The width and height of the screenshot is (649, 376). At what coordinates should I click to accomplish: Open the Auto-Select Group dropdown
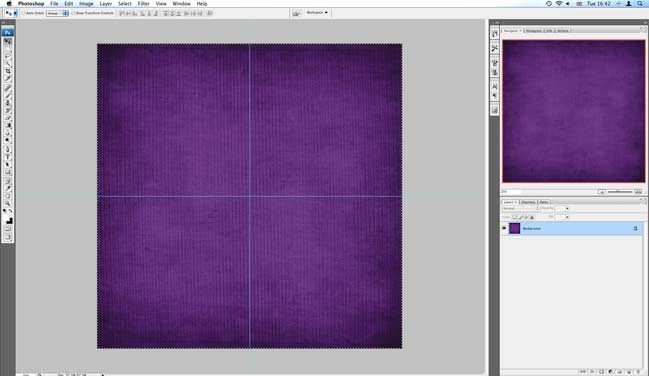pyautogui.click(x=57, y=13)
